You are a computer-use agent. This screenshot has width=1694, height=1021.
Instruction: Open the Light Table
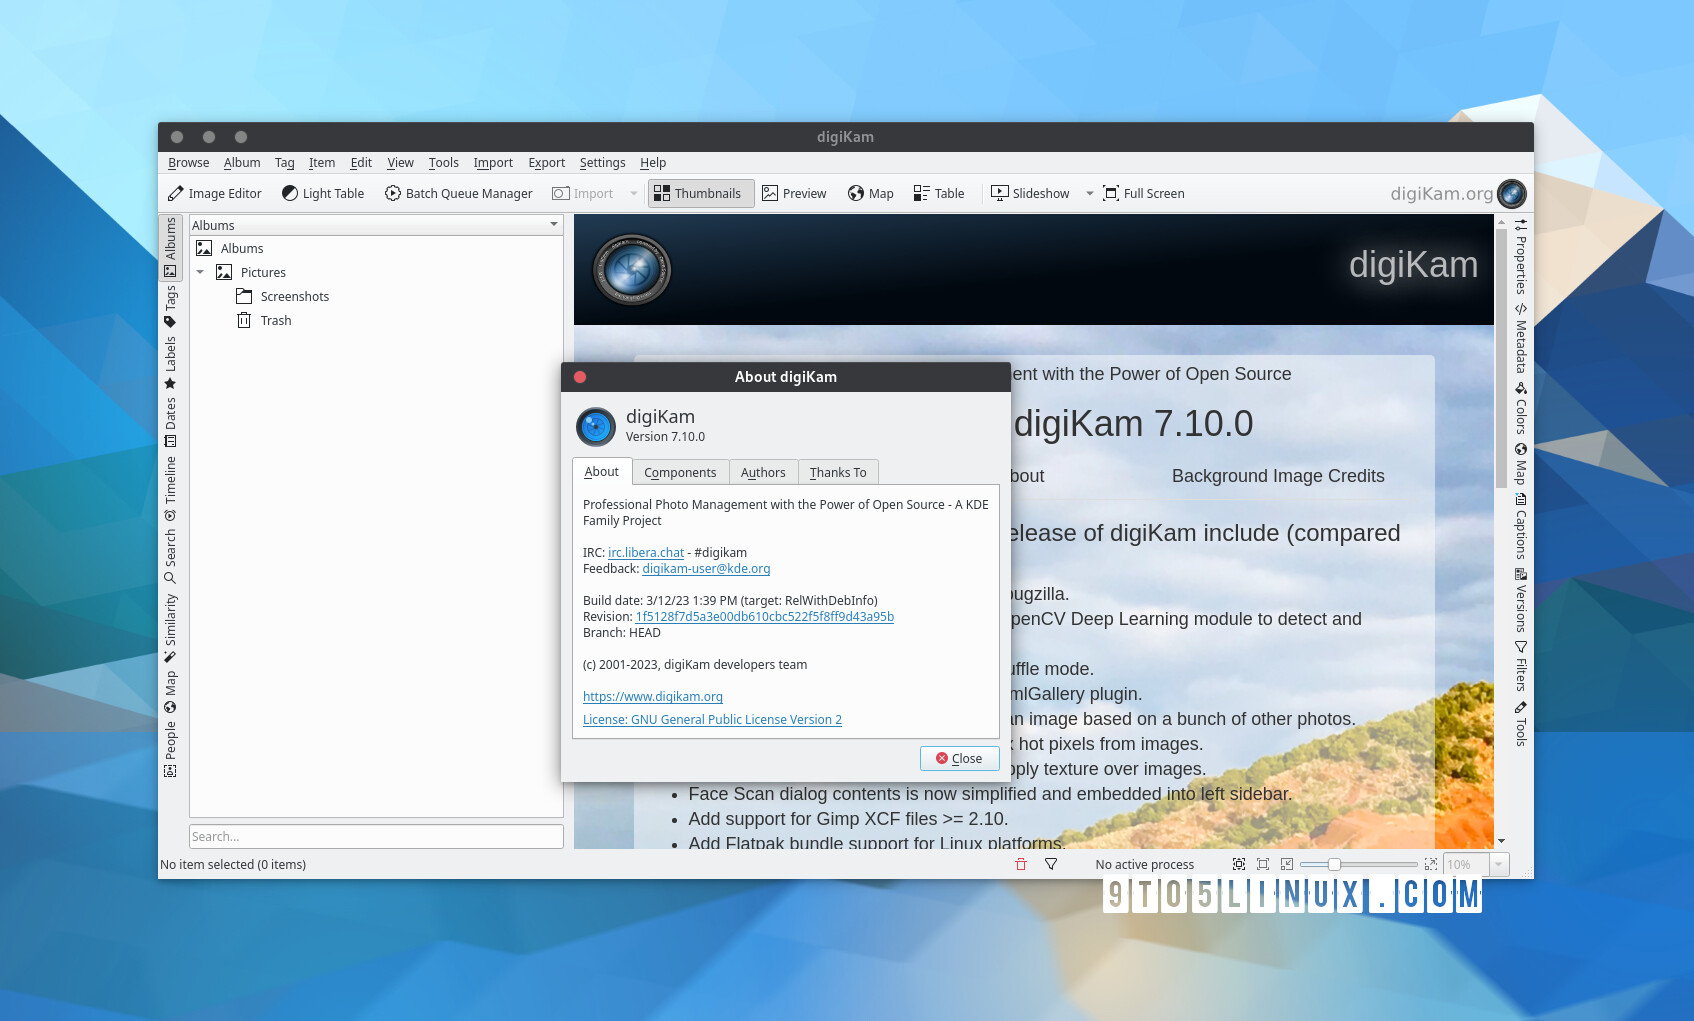(323, 194)
